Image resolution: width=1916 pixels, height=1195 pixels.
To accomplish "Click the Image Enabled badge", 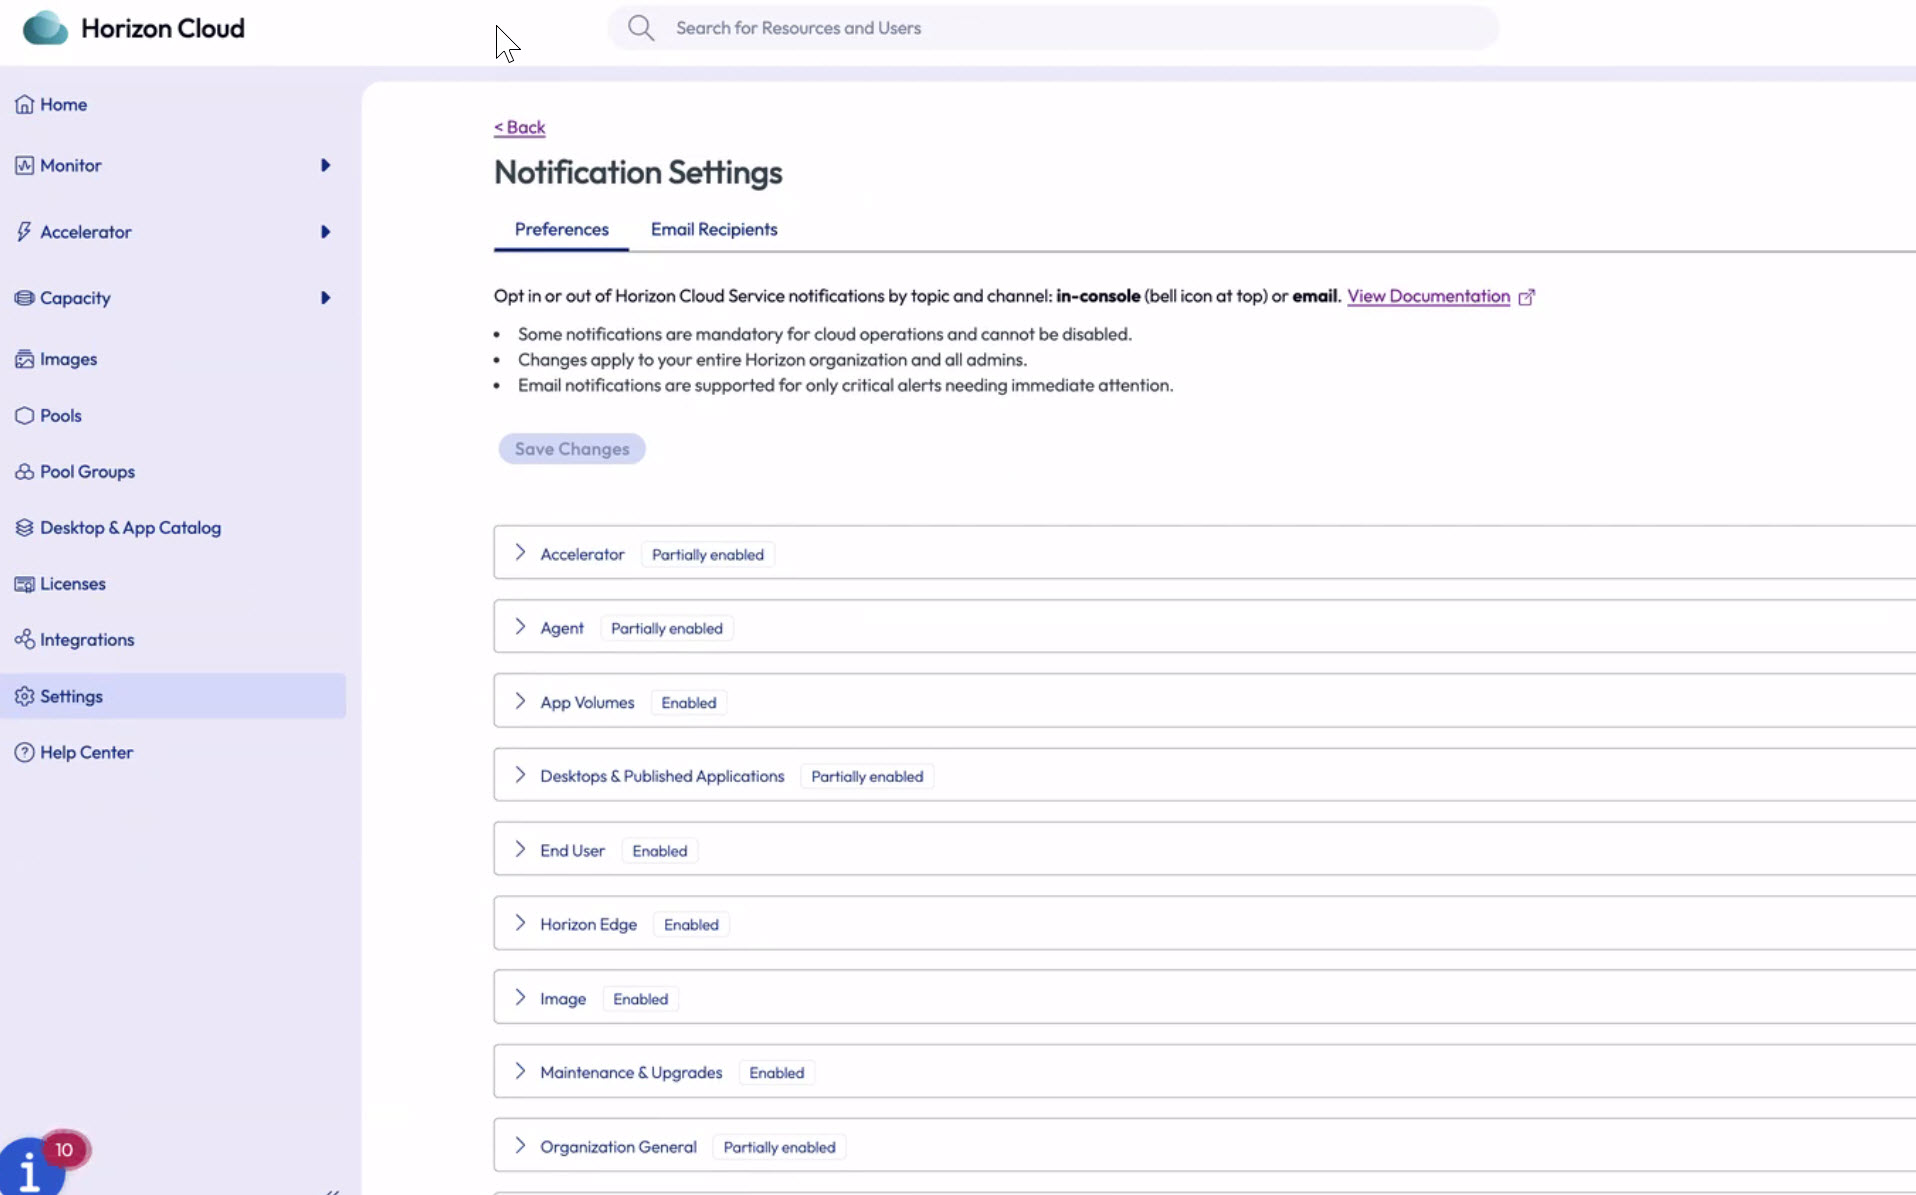I will (640, 999).
